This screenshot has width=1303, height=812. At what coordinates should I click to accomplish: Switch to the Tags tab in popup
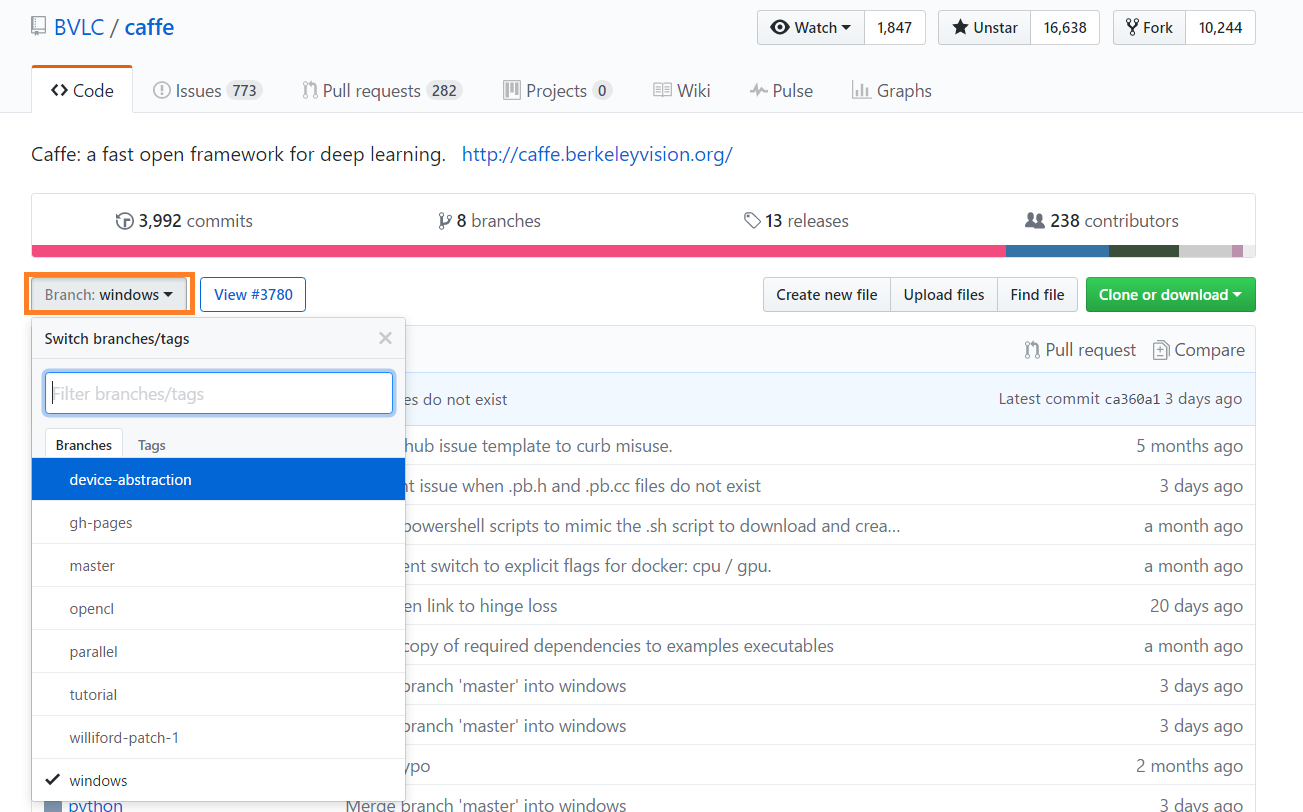[152, 445]
